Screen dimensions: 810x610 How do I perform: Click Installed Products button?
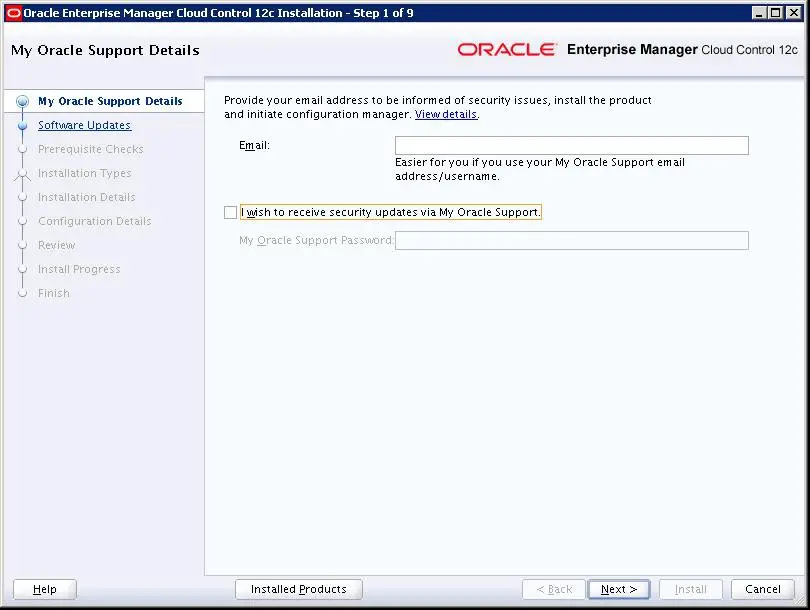coord(299,589)
